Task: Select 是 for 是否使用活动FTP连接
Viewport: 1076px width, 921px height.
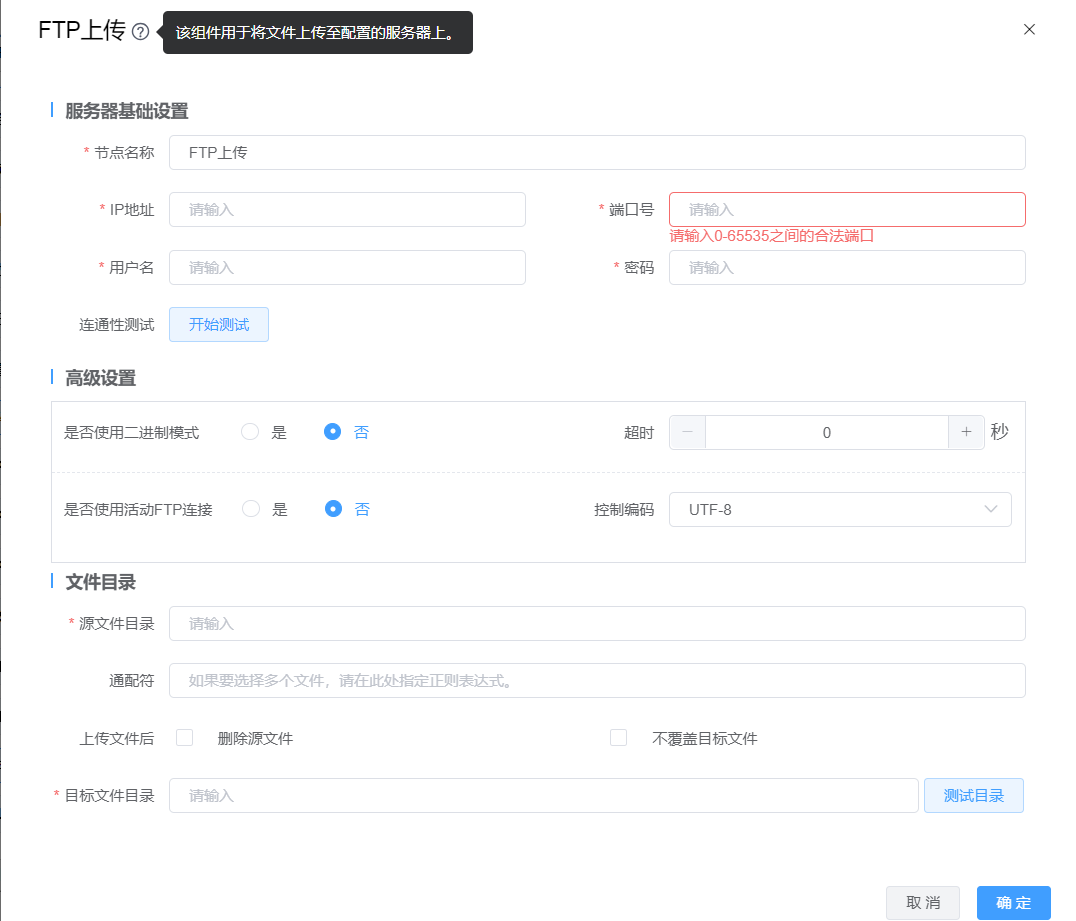Action: click(x=251, y=509)
